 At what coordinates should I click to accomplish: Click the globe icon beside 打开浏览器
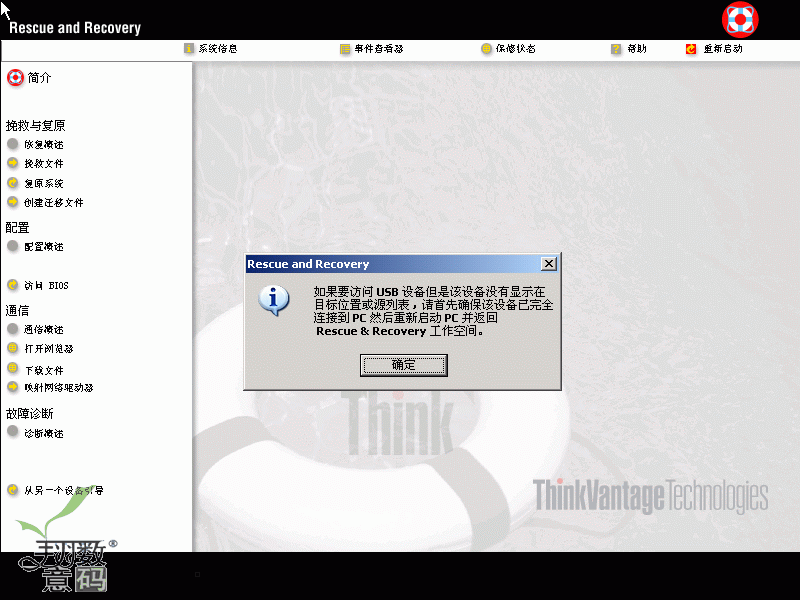[13, 348]
